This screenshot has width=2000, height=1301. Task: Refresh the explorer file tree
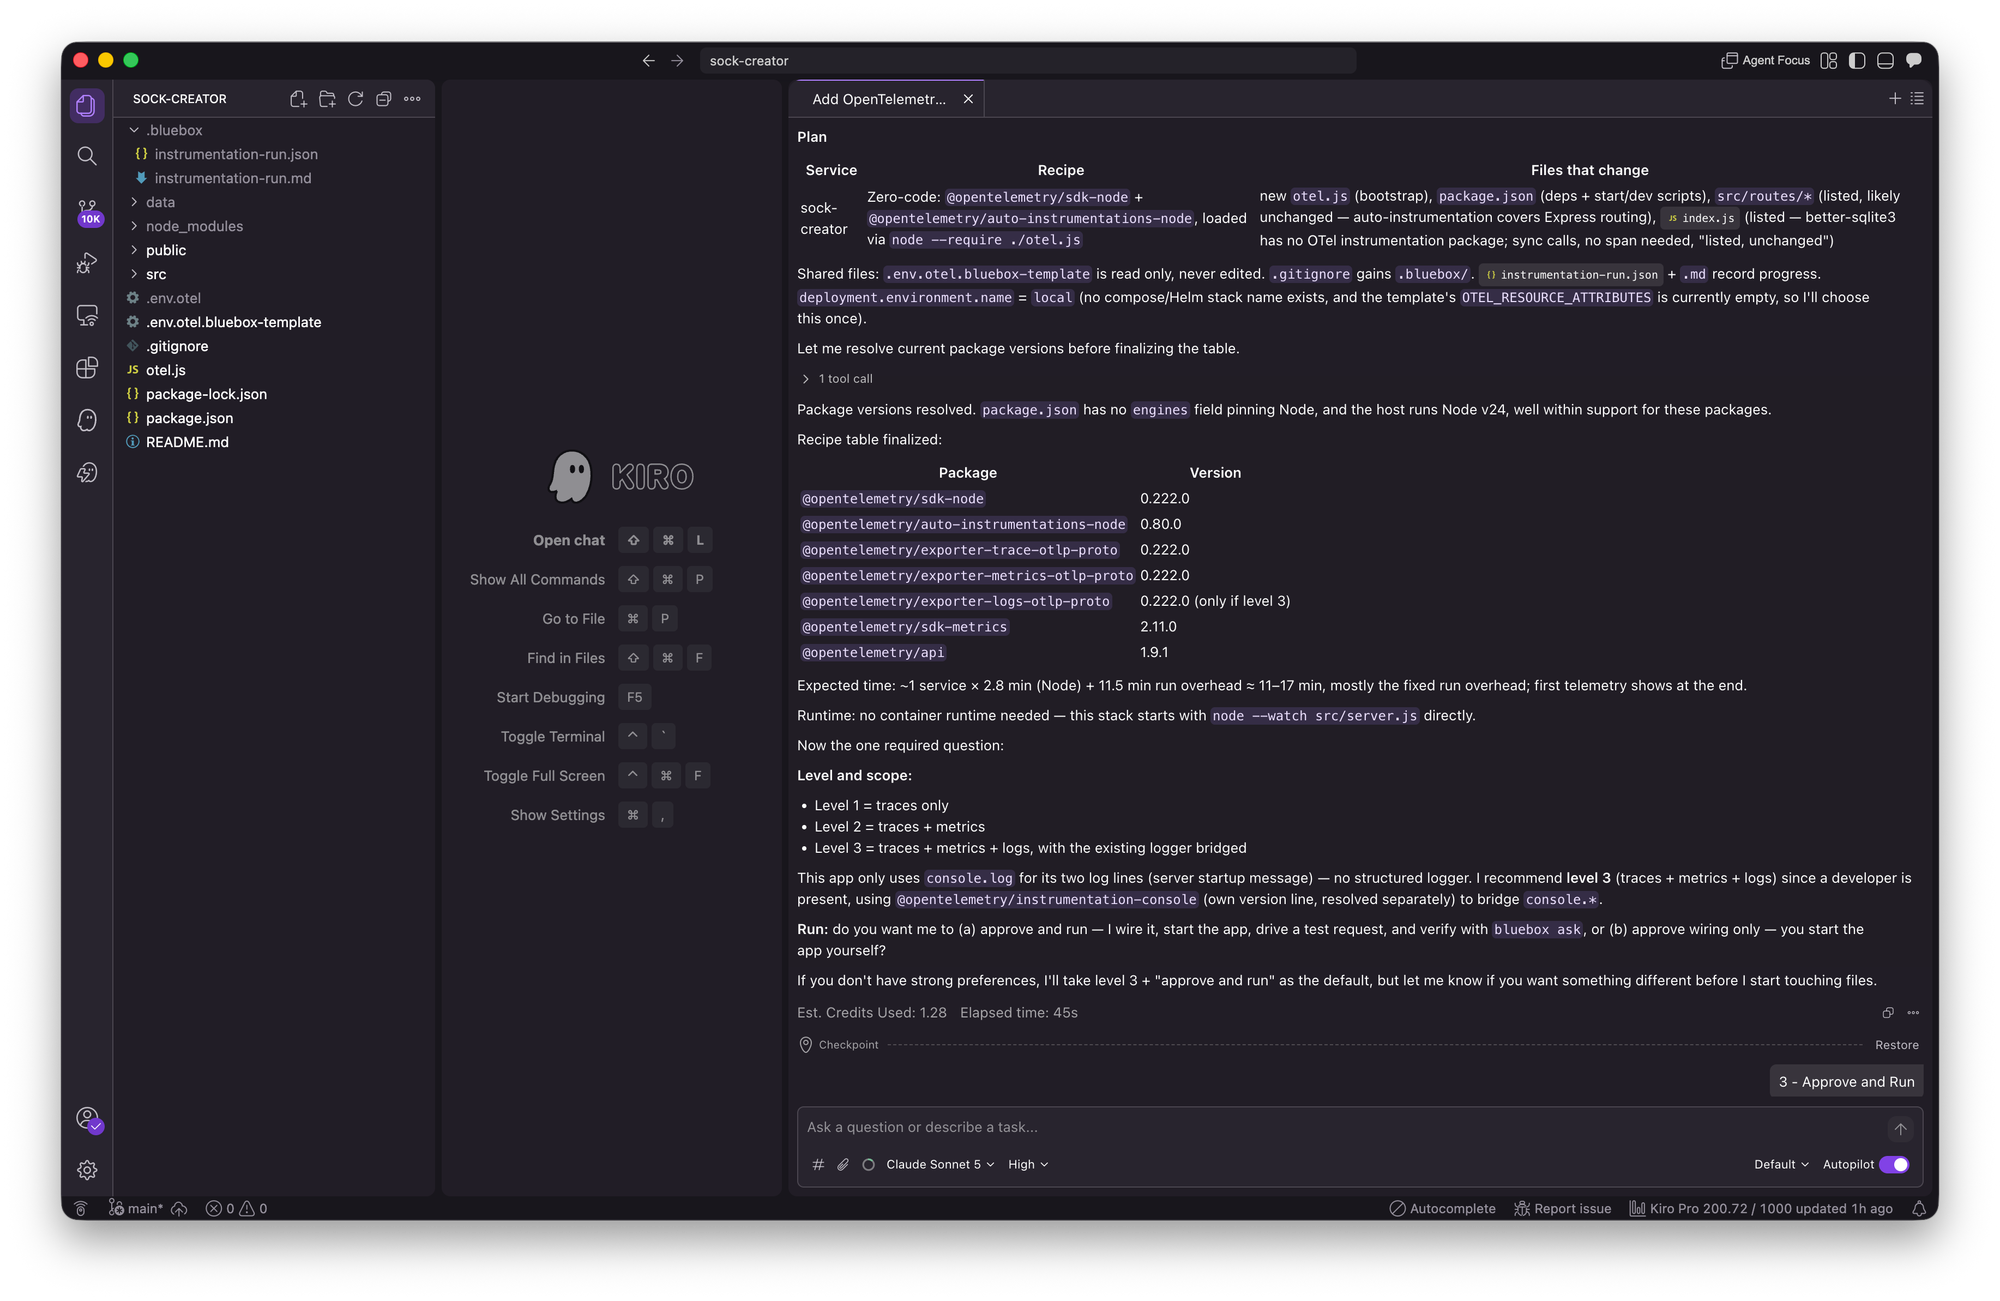355,99
